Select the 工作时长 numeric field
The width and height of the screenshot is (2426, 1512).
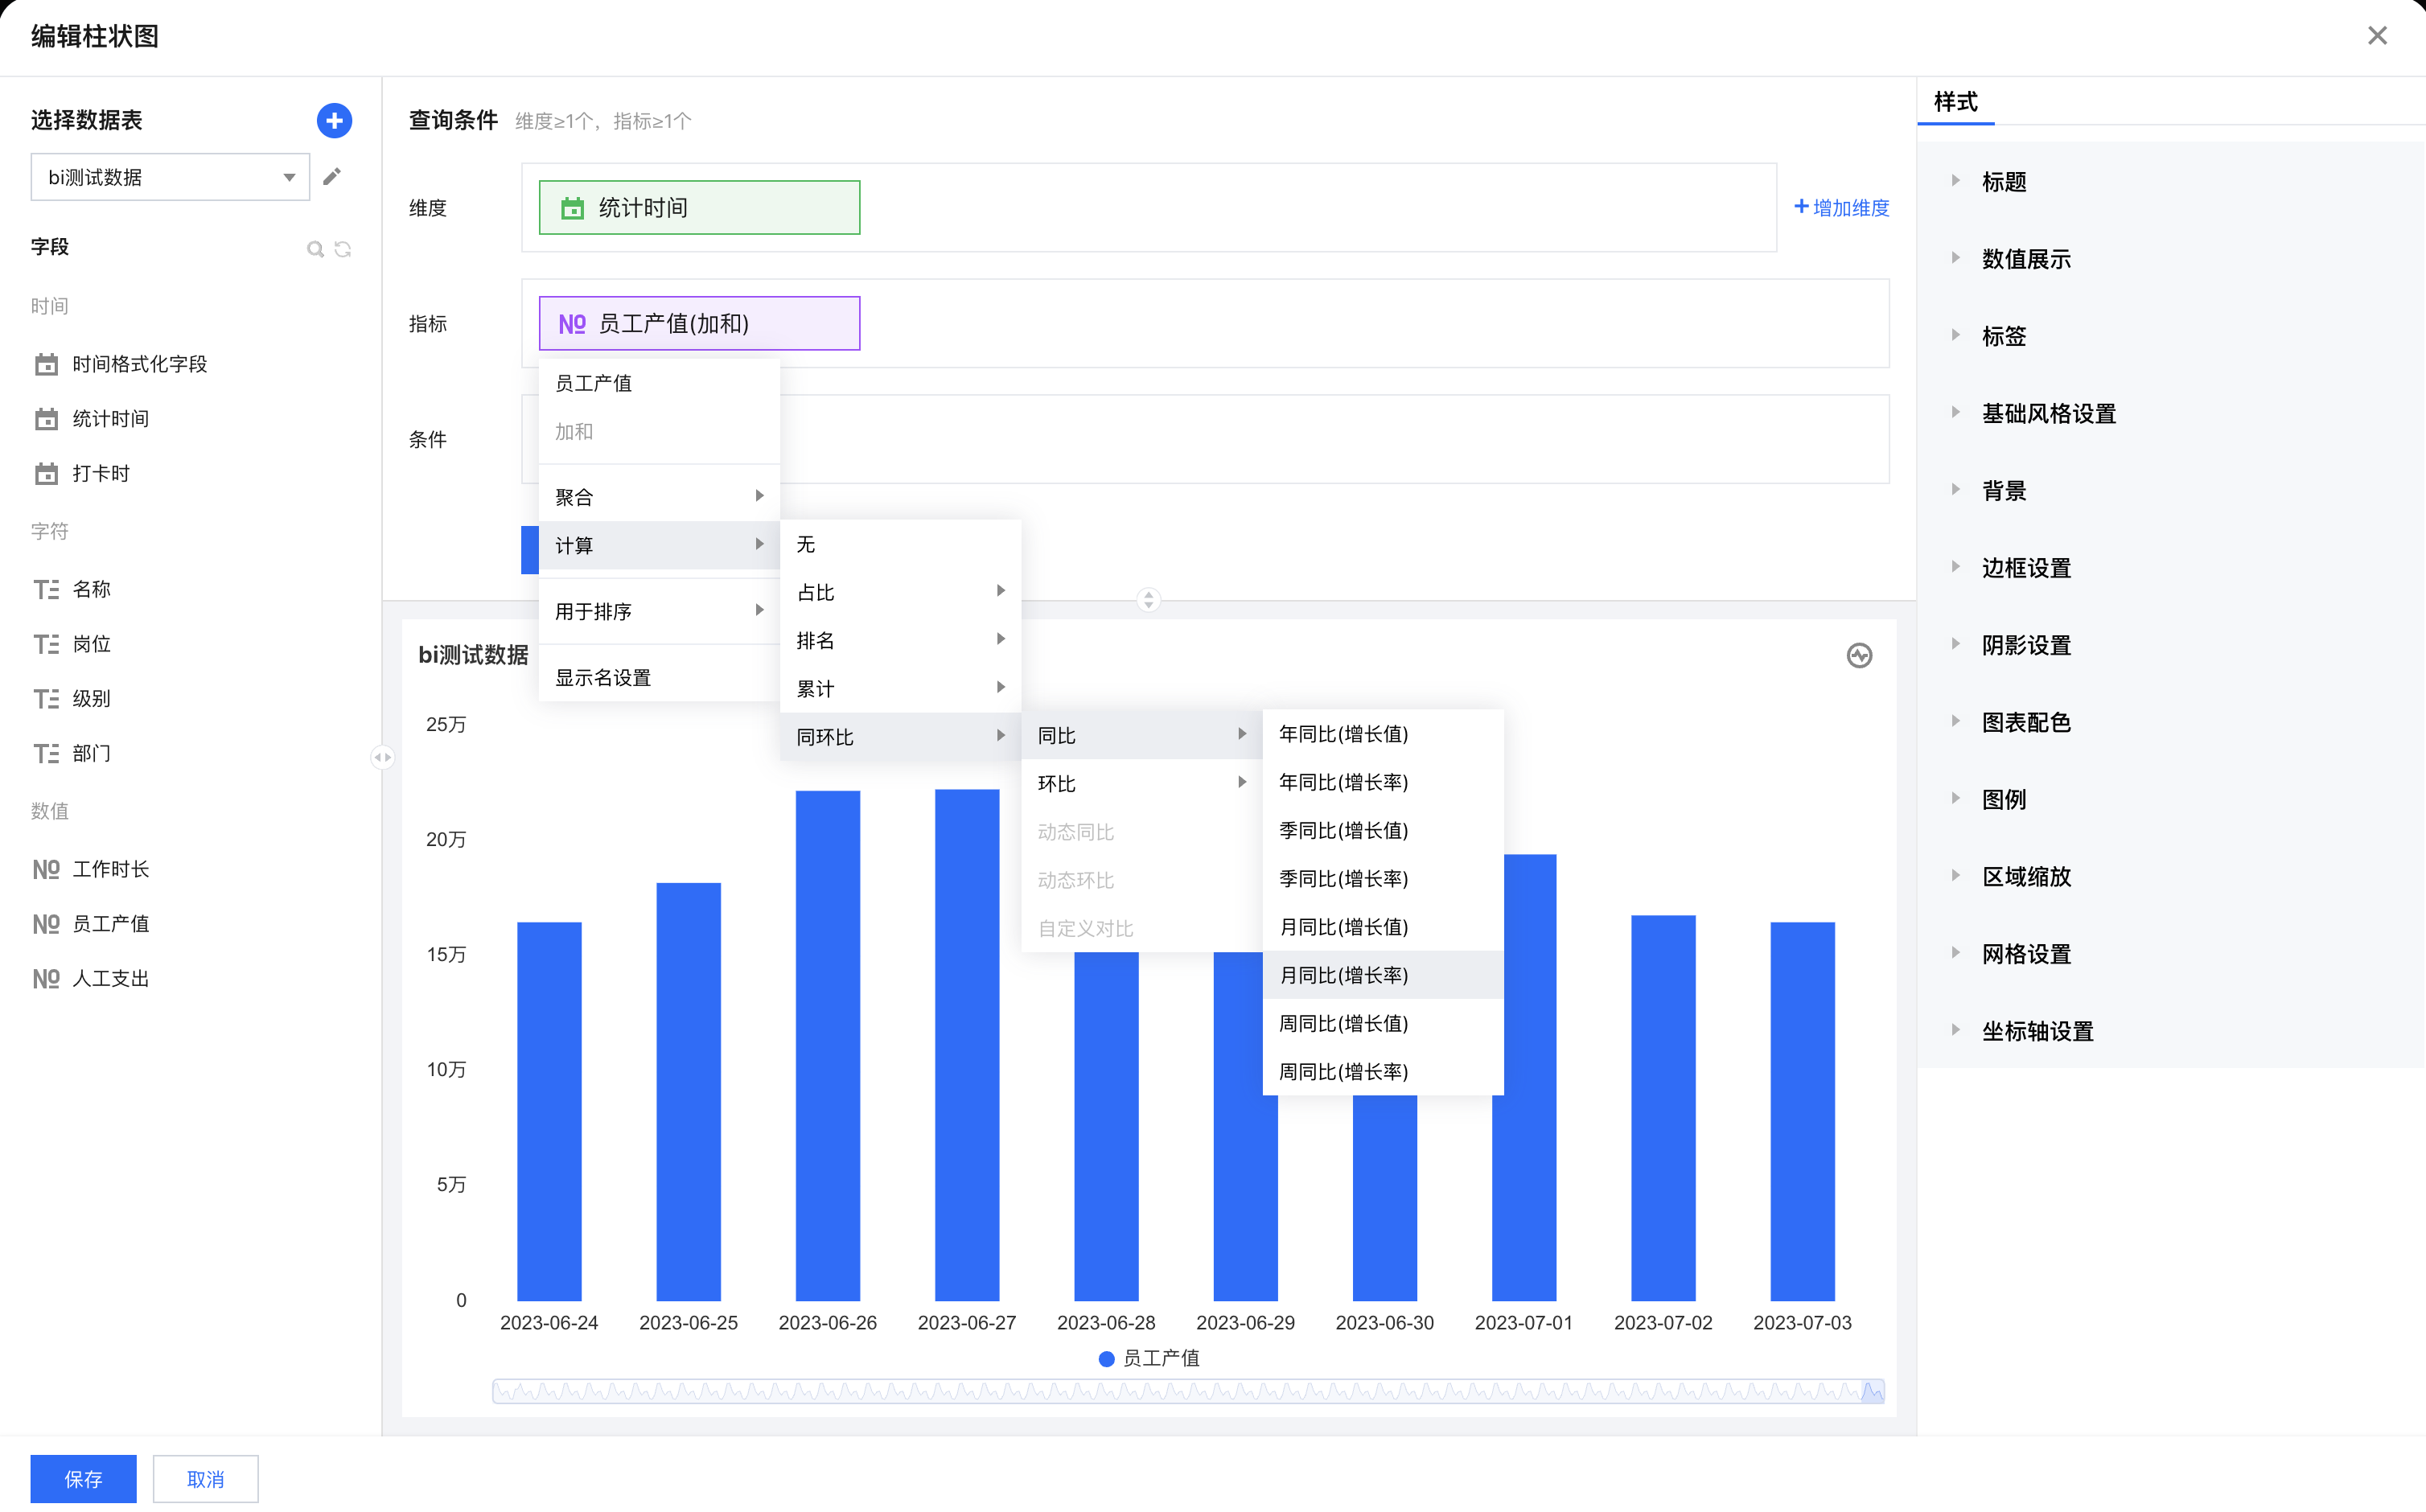coord(110,869)
